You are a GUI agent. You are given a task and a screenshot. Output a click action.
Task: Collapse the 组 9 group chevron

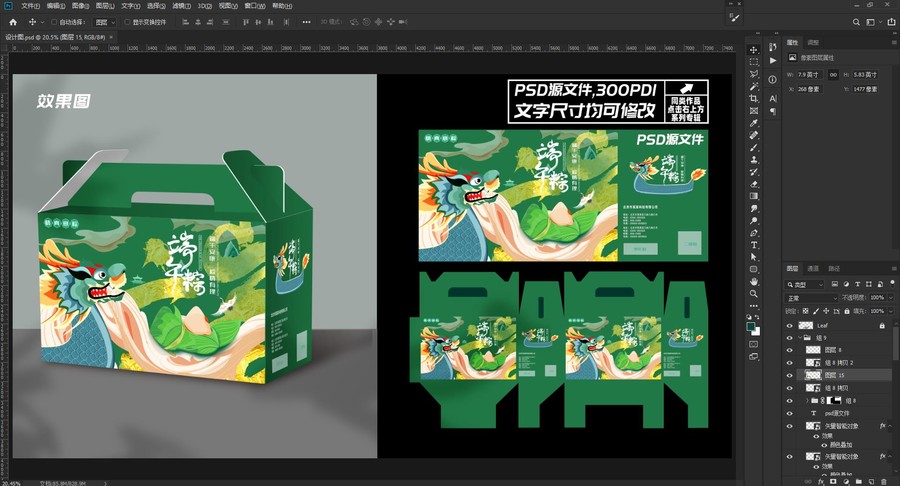[x=800, y=338]
